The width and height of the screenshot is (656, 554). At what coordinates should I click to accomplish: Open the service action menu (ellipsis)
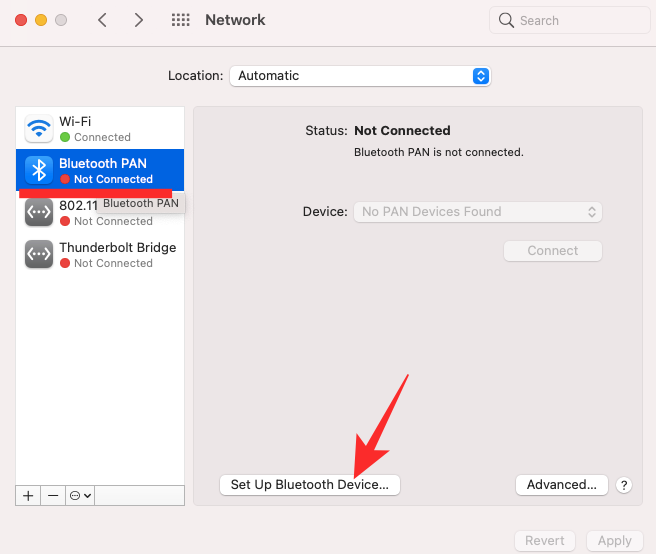point(80,496)
